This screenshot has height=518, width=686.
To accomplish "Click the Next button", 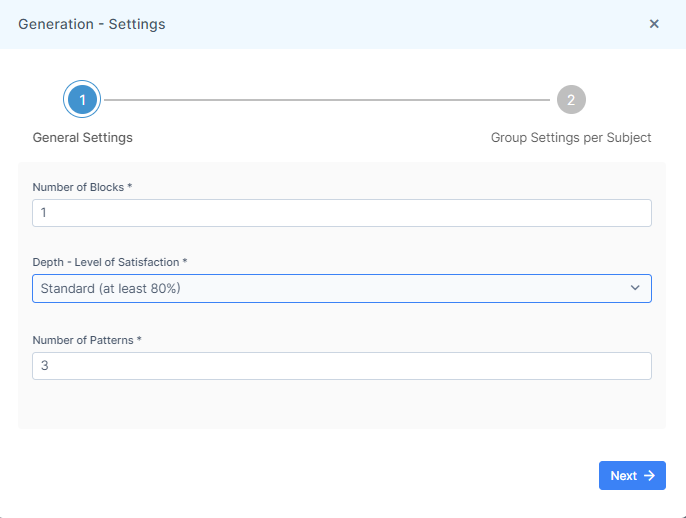I will (632, 476).
